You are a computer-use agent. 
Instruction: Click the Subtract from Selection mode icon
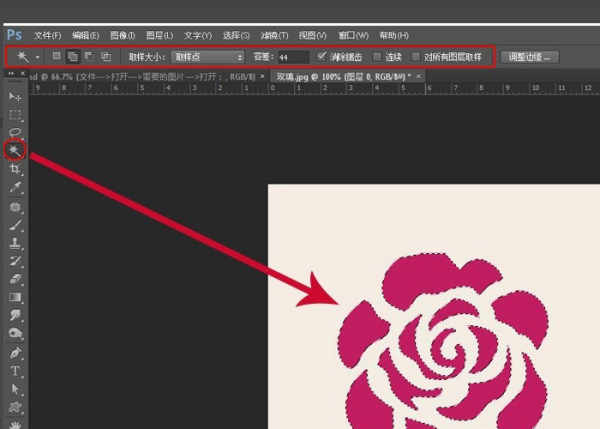click(x=89, y=57)
